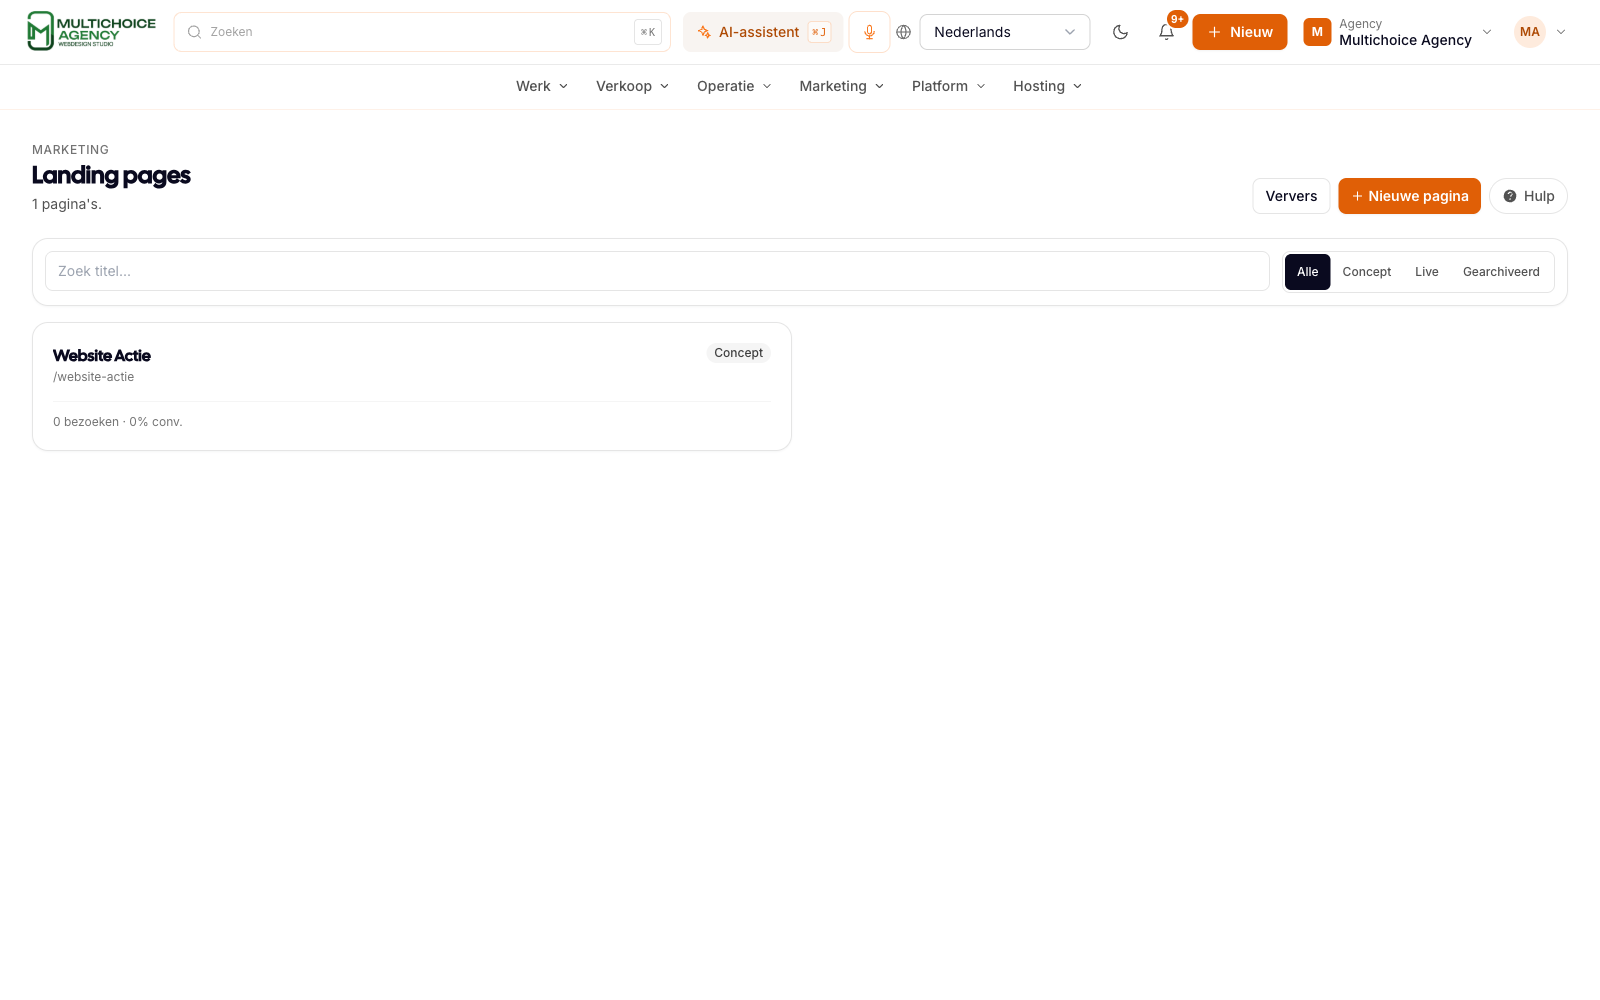Click the Ververs button
Screen dimensions: 1600x1000
point(1291,196)
